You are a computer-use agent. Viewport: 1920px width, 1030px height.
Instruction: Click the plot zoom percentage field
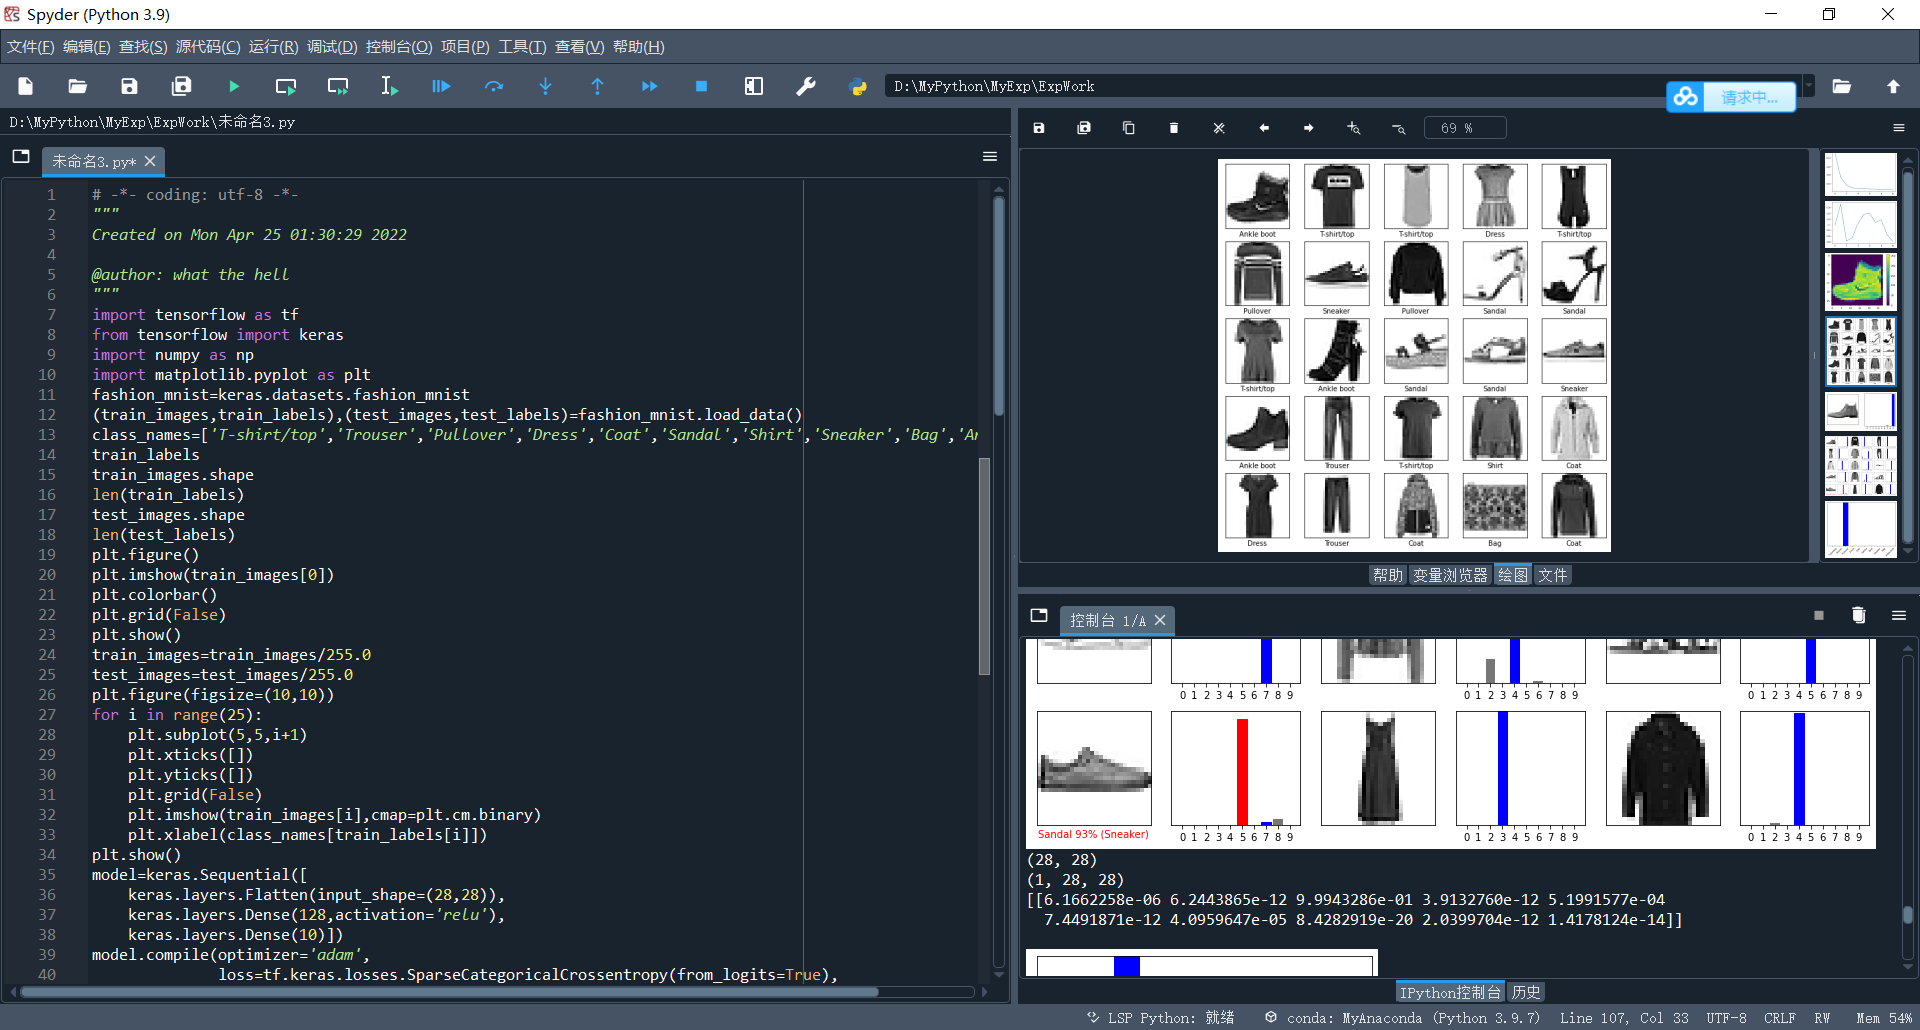[x=1464, y=128]
